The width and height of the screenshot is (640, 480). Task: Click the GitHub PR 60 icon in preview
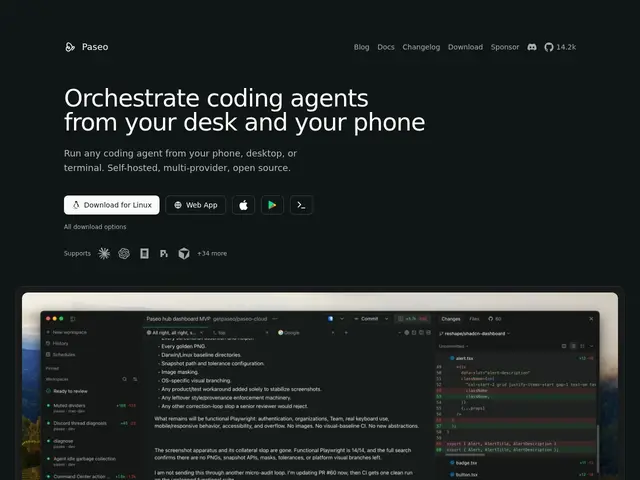tap(491, 319)
